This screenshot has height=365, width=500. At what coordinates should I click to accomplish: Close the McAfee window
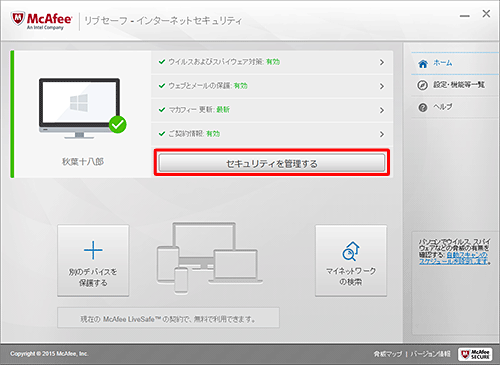pos(486,14)
